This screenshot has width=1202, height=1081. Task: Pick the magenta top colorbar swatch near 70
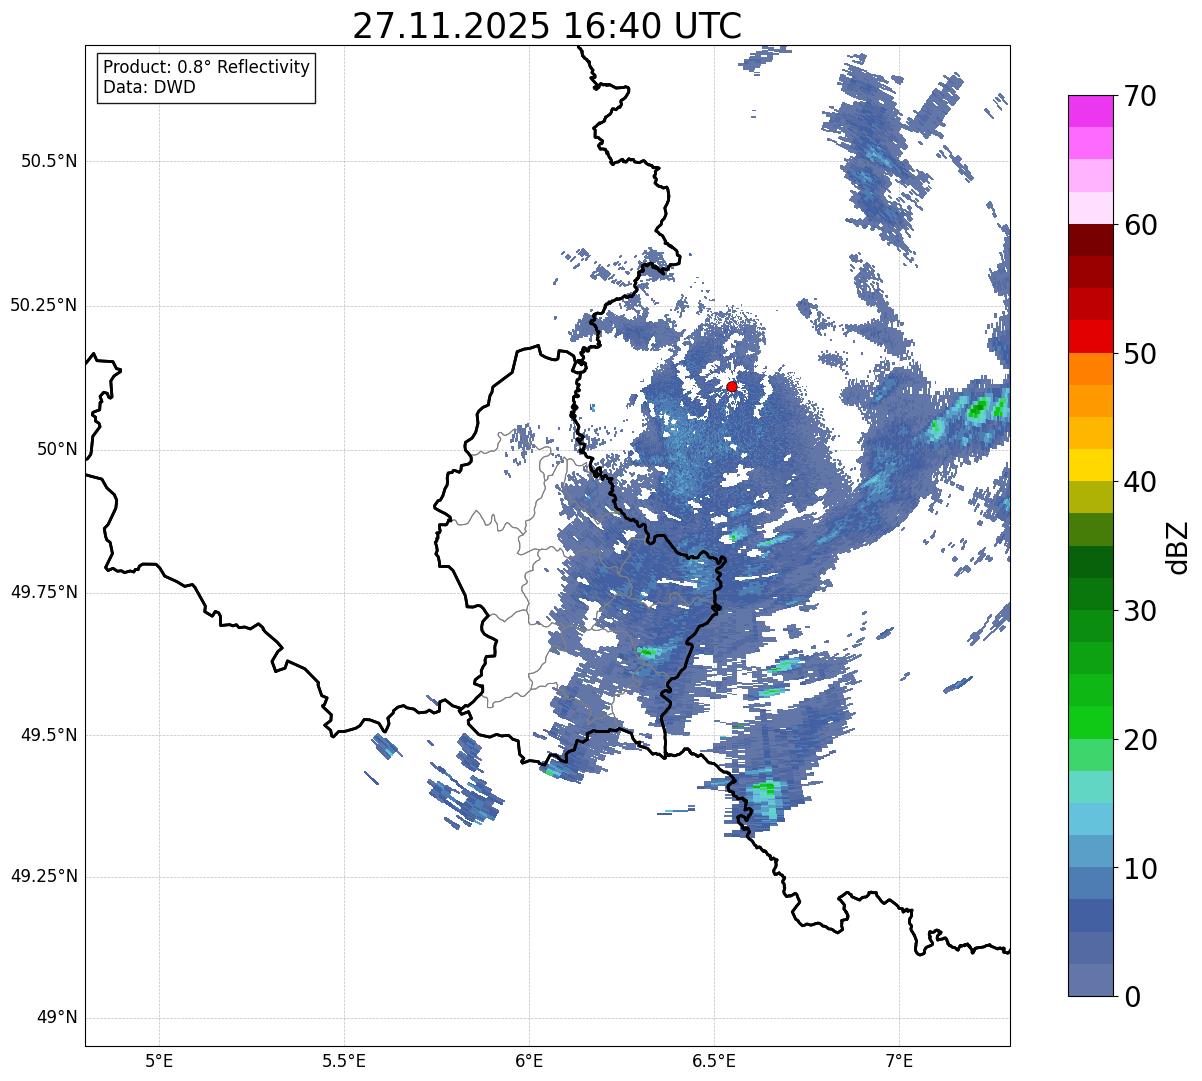(x=1091, y=111)
